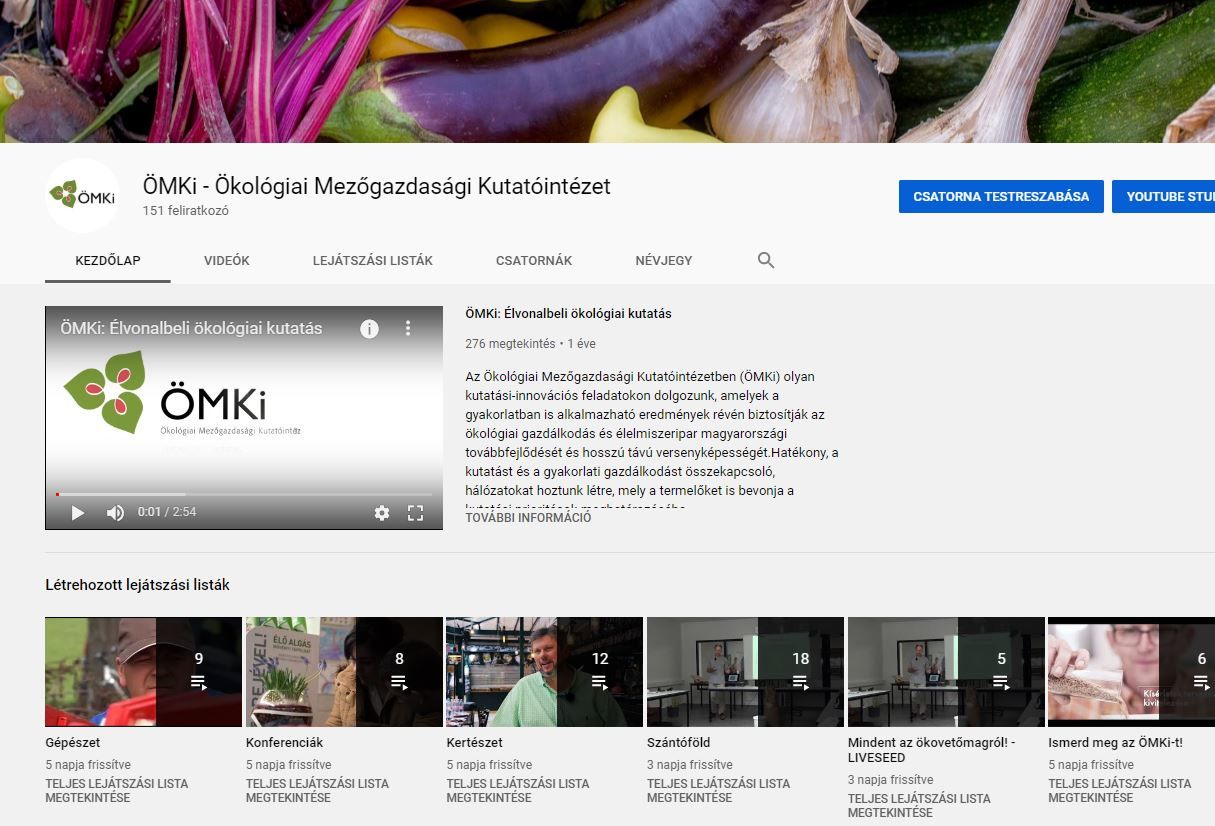Click the playlist icon on Kertészet thumbnail
This screenshot has height=826, width=1215.
click(599, 682)
